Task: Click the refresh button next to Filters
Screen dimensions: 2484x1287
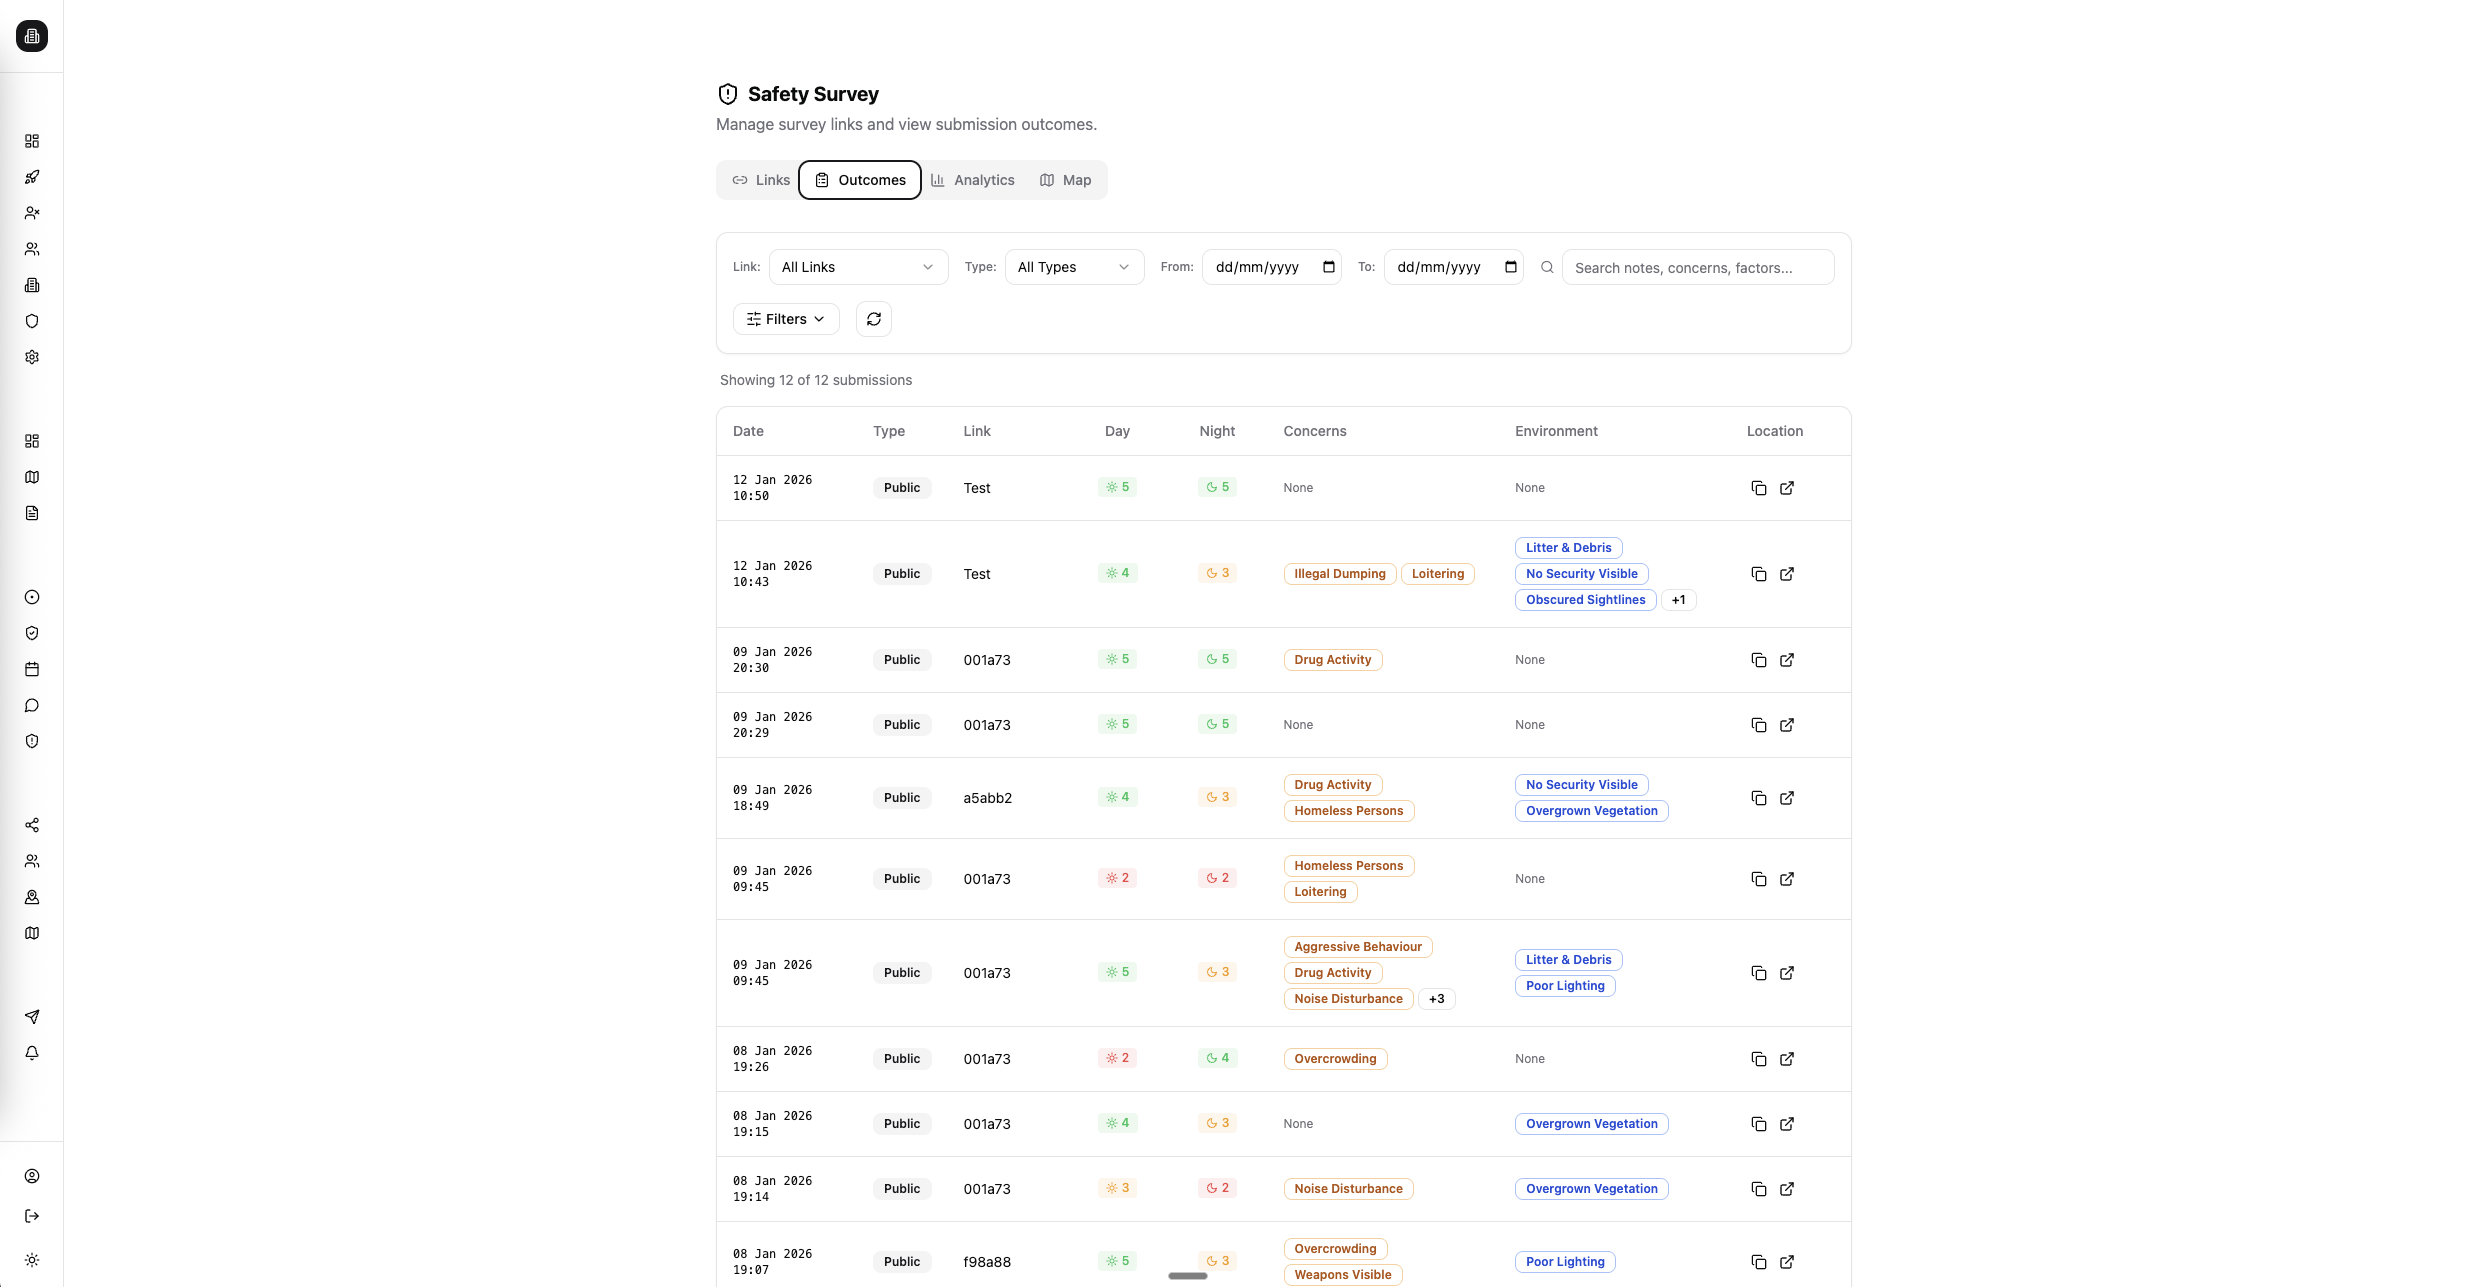Action: [x=873, y=318]
